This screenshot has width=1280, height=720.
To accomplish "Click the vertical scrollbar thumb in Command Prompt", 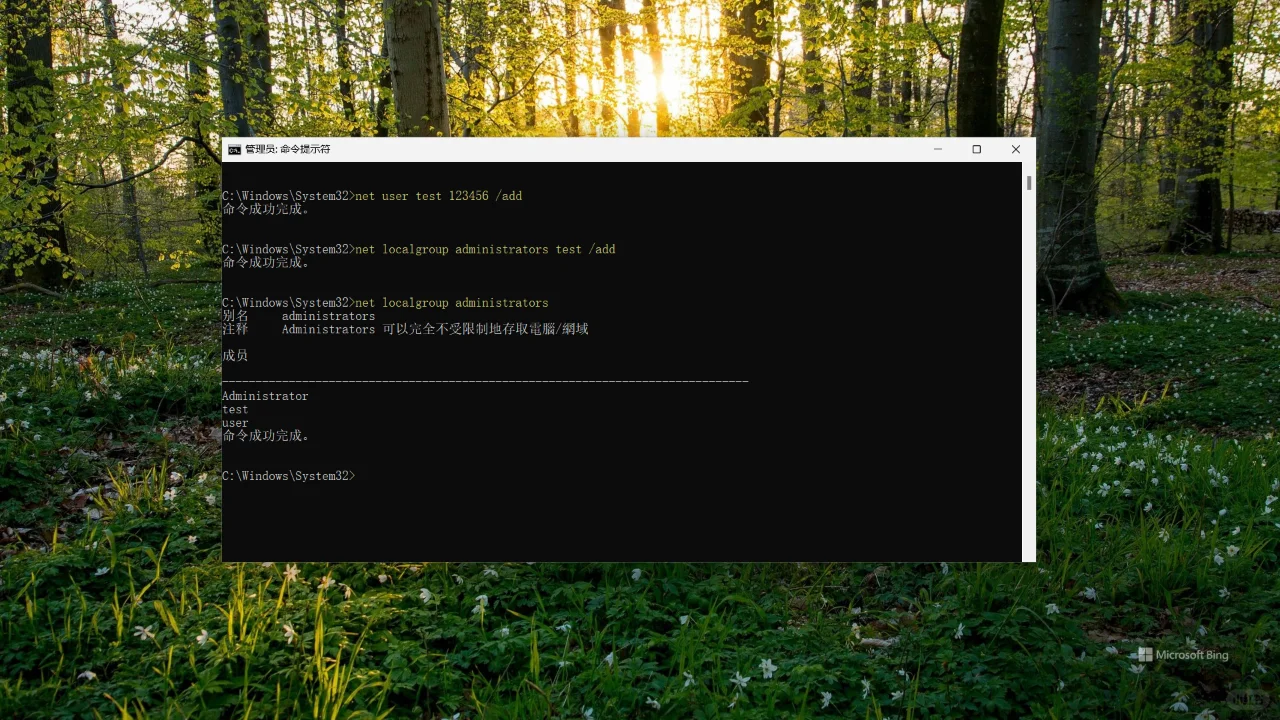I will pos(1029,182).
